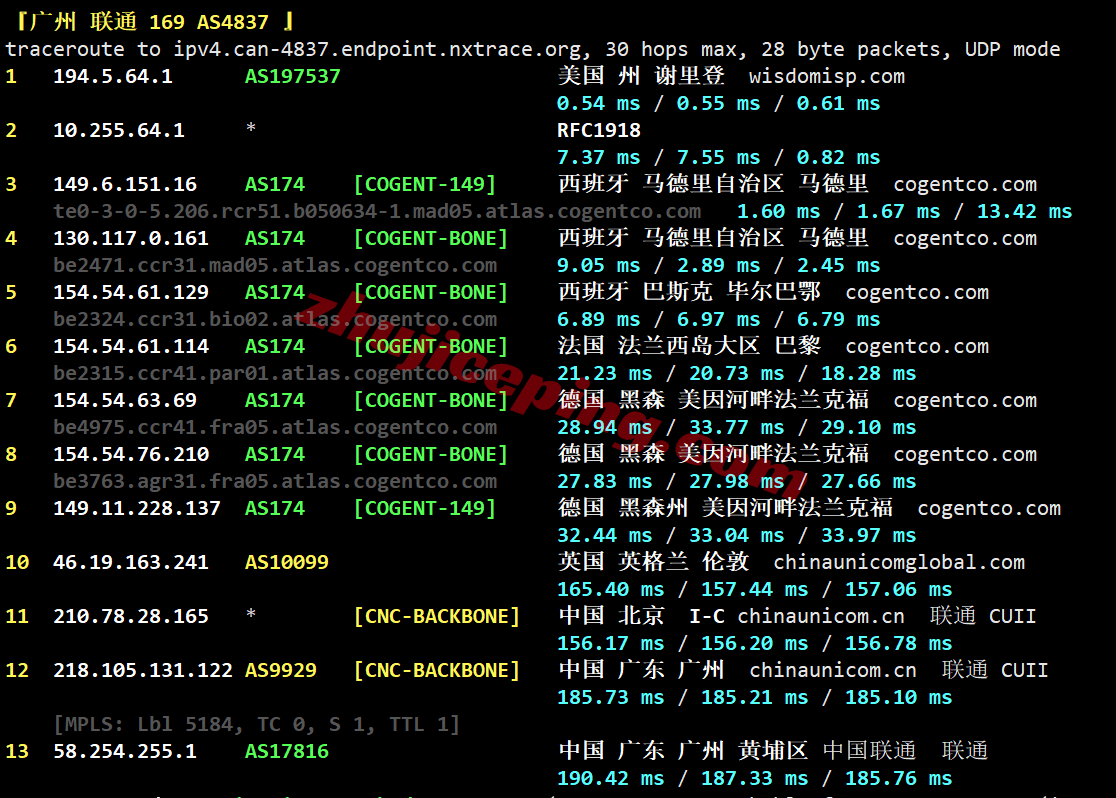The width and height of the screenshot is (1116, 798).
Task: Select IP 154.54.76.210
Action: click(x=131, y=455)
